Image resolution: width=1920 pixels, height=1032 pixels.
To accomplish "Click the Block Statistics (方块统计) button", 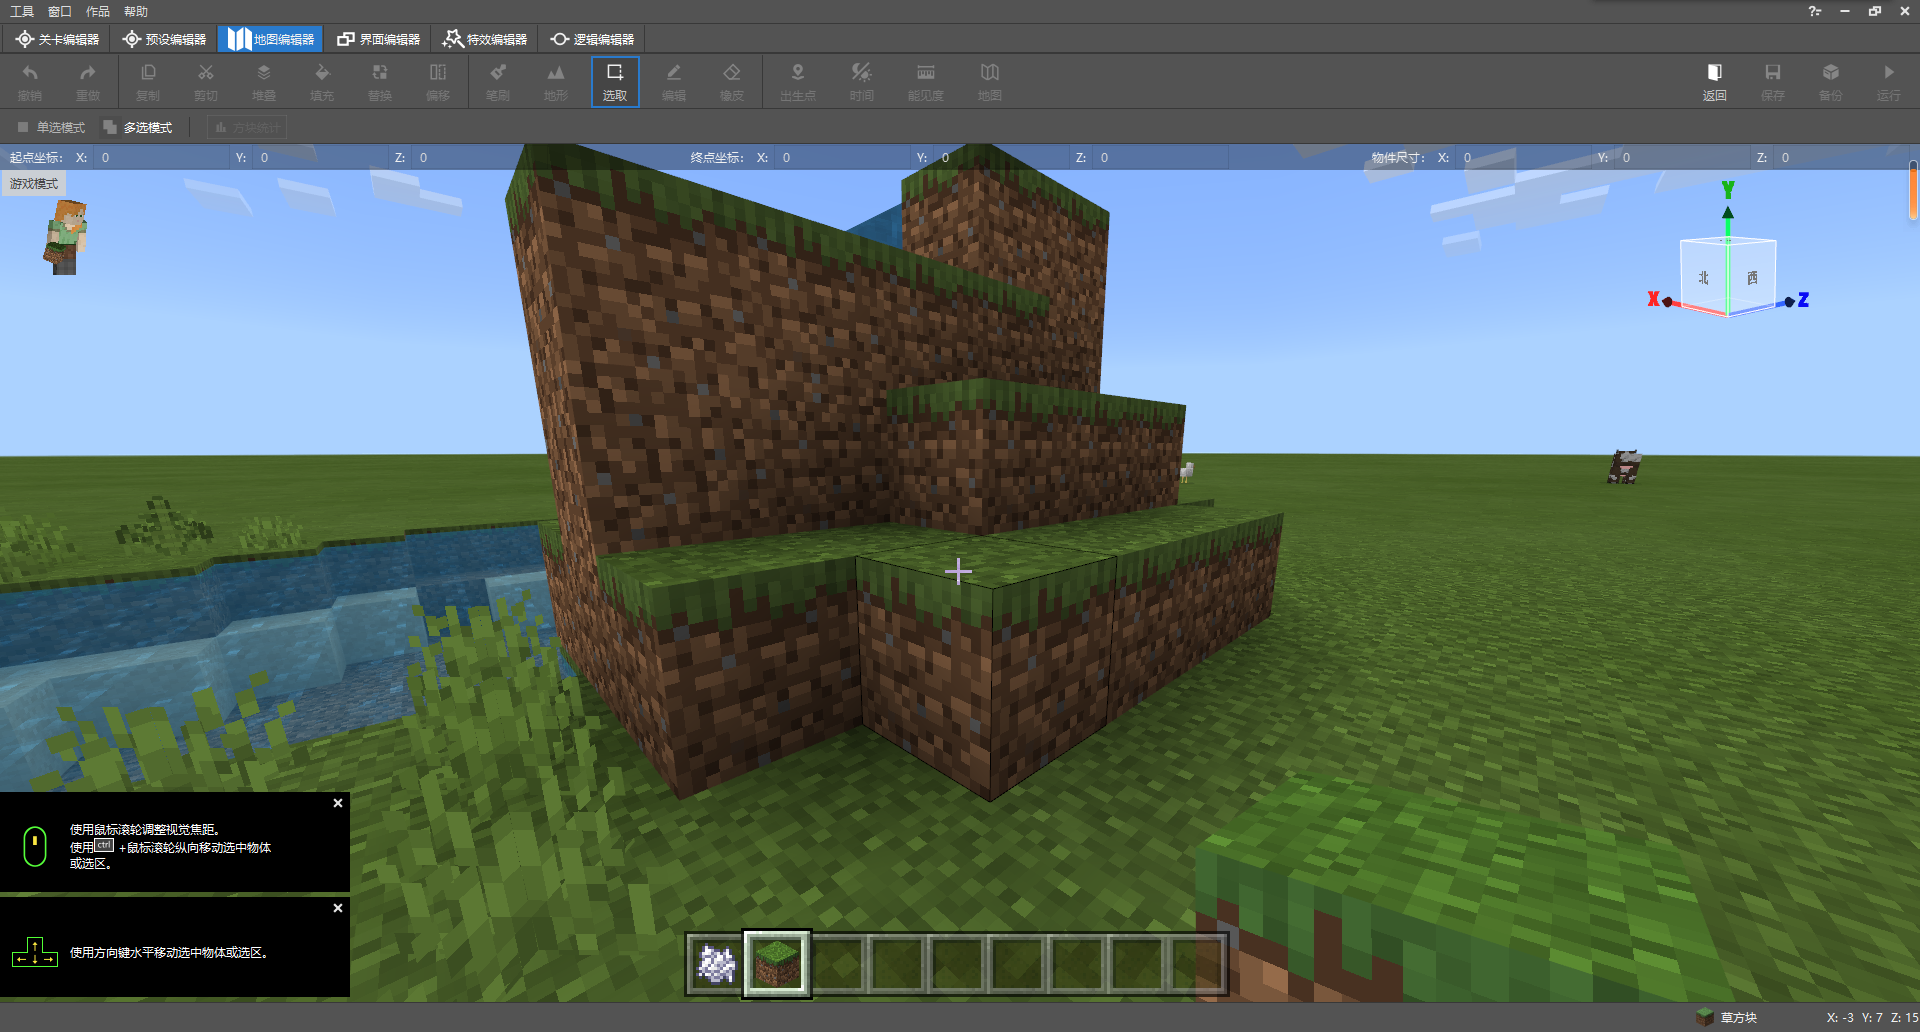I will coord(247,128).
